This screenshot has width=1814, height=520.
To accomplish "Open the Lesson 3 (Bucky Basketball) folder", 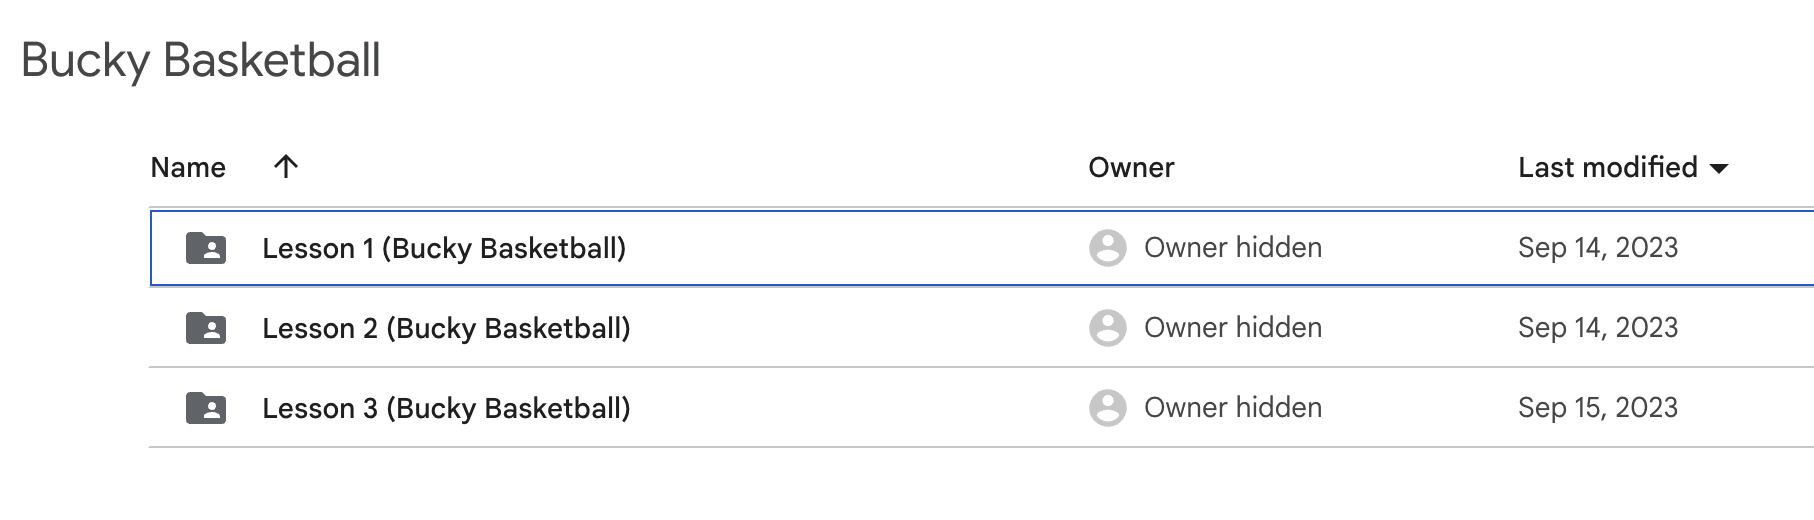I will pyautogui.click(x=446, y=408).
